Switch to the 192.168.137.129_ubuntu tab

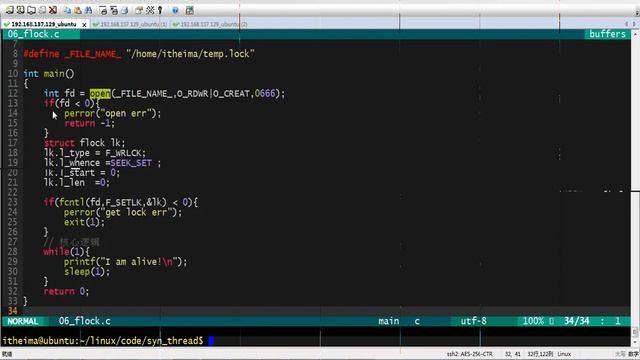click(x=44, y=24)
